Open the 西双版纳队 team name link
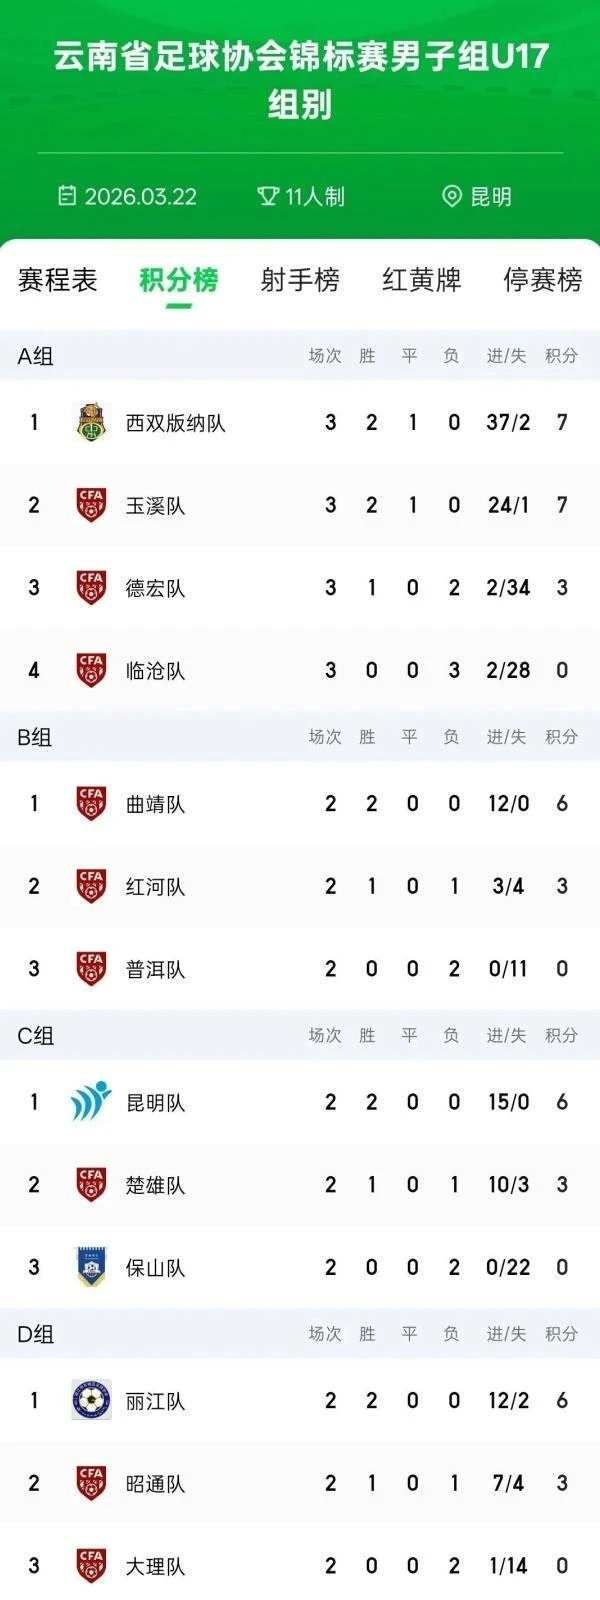 pyautogui.click(x=175, y=423)
